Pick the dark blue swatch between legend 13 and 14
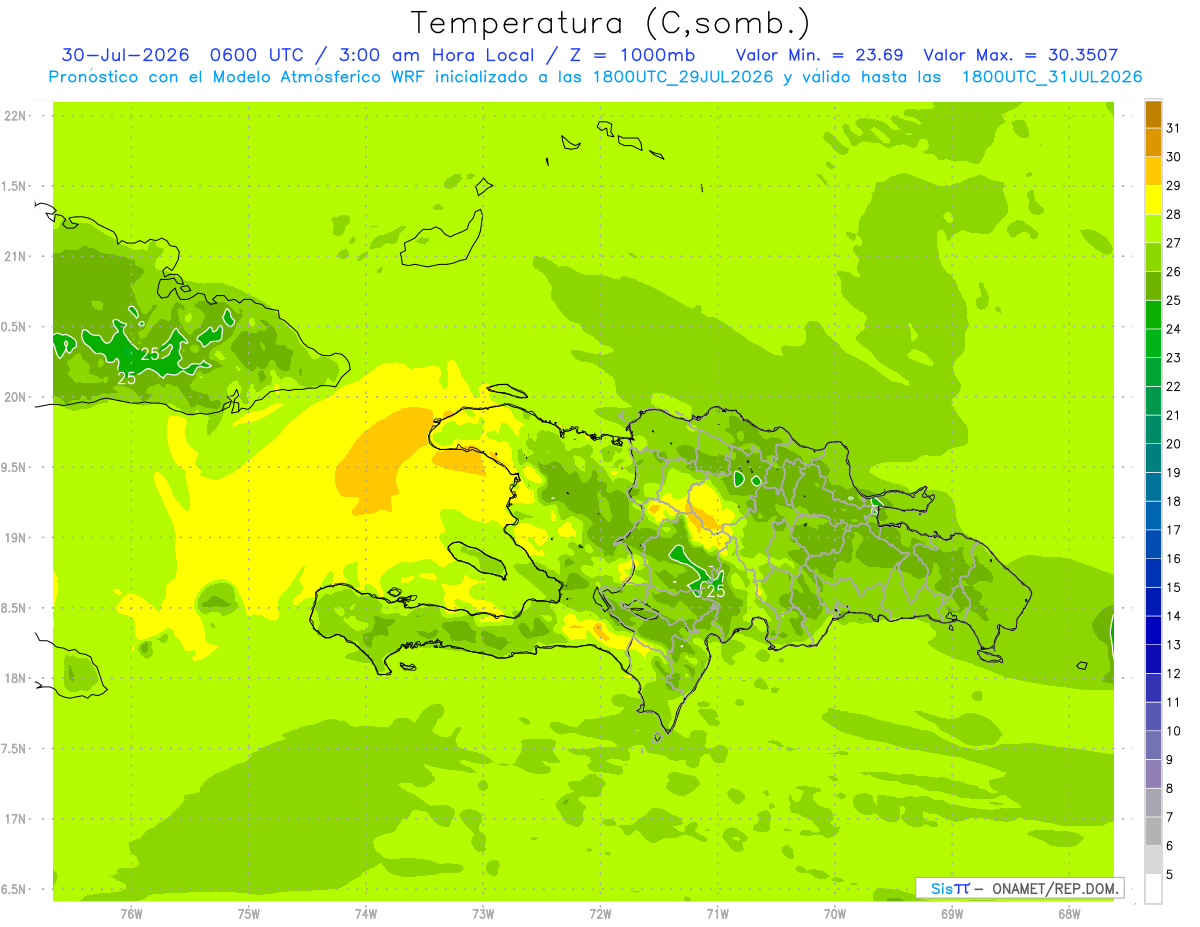 [1153, 631]
